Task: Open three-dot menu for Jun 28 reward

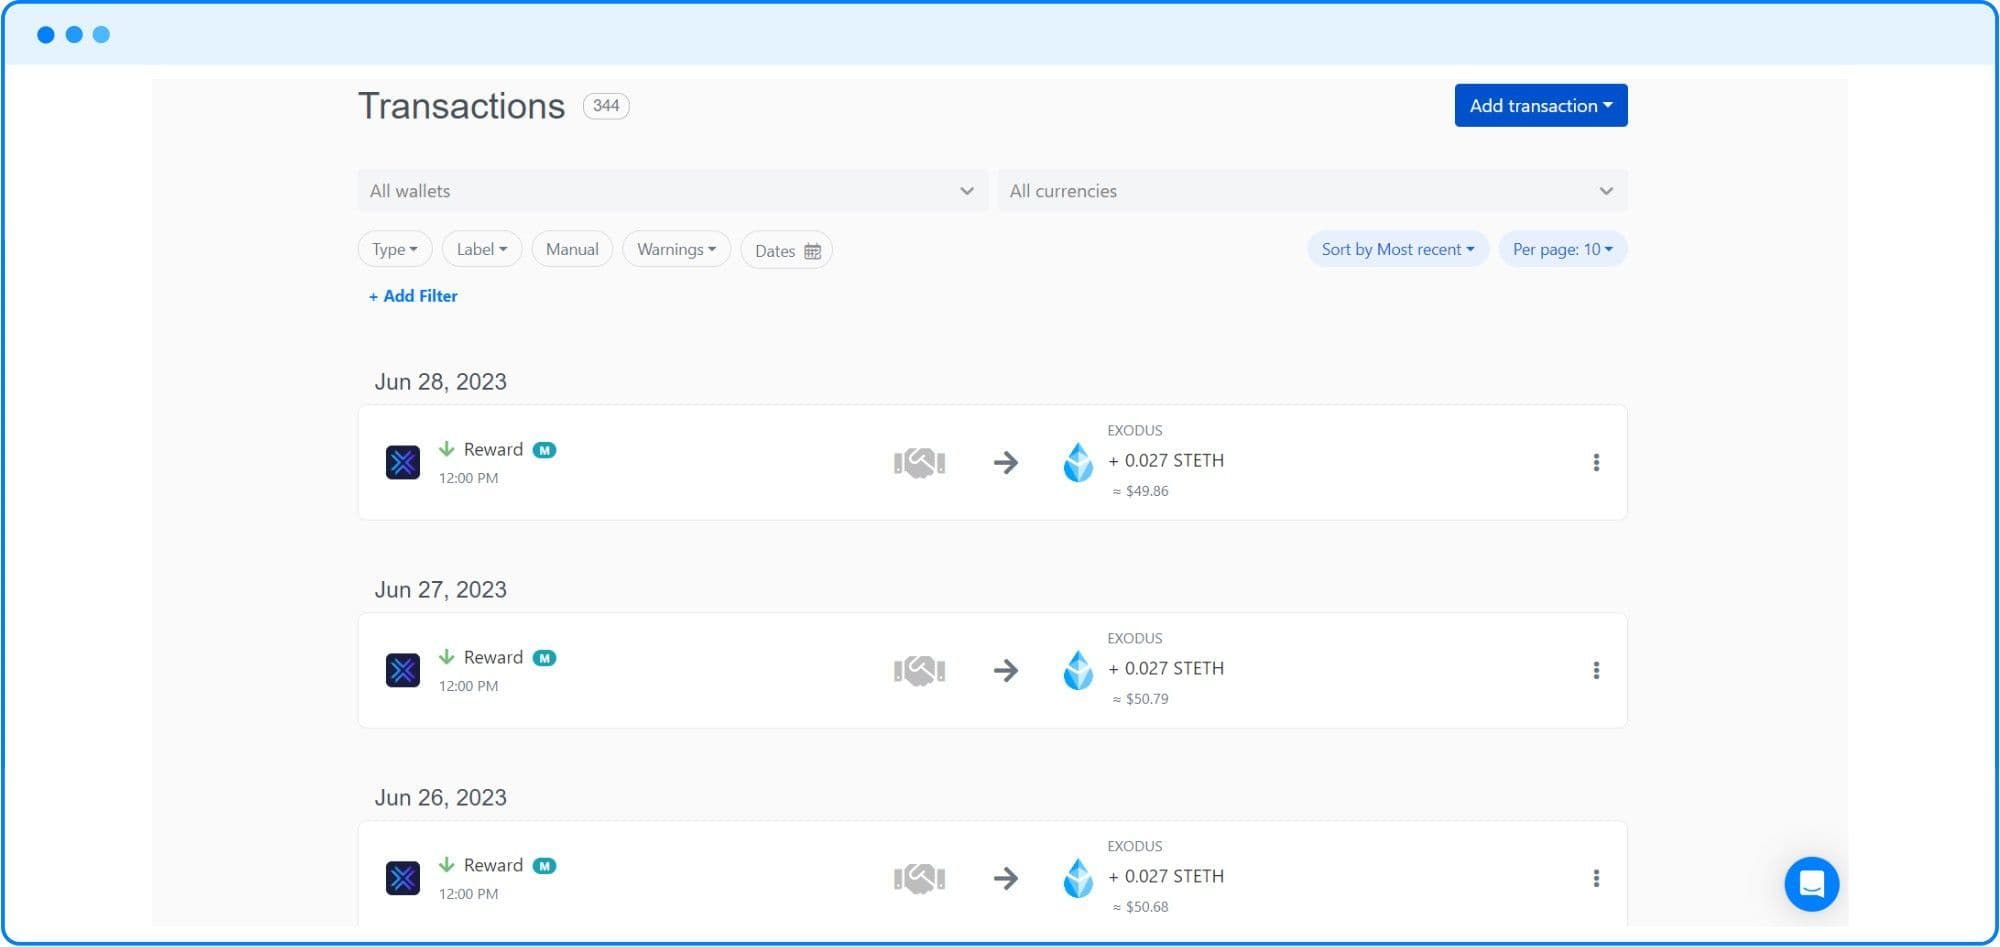Action: pyautogui.click(x=1596, y=462)
